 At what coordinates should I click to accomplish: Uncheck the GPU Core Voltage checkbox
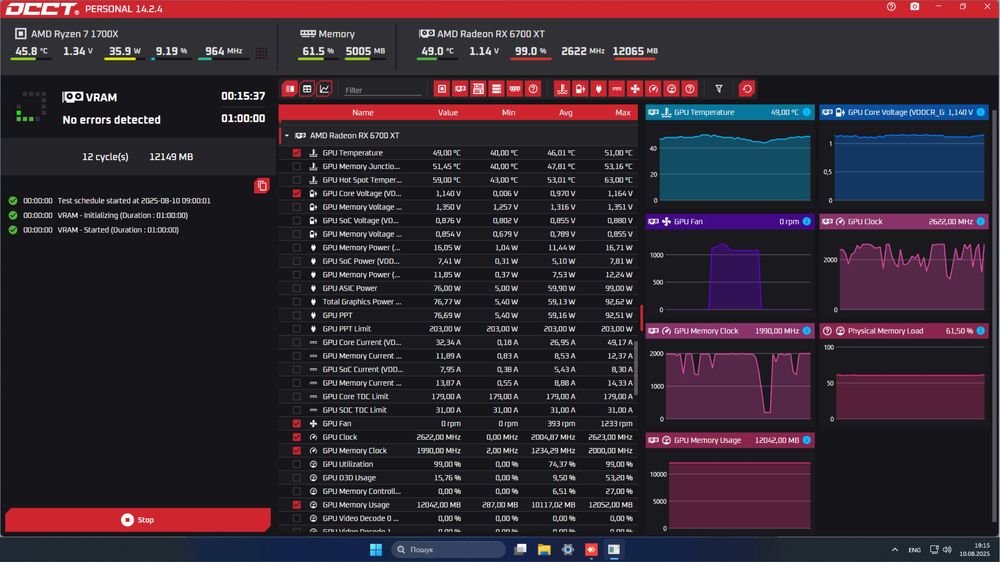[297, 193]
